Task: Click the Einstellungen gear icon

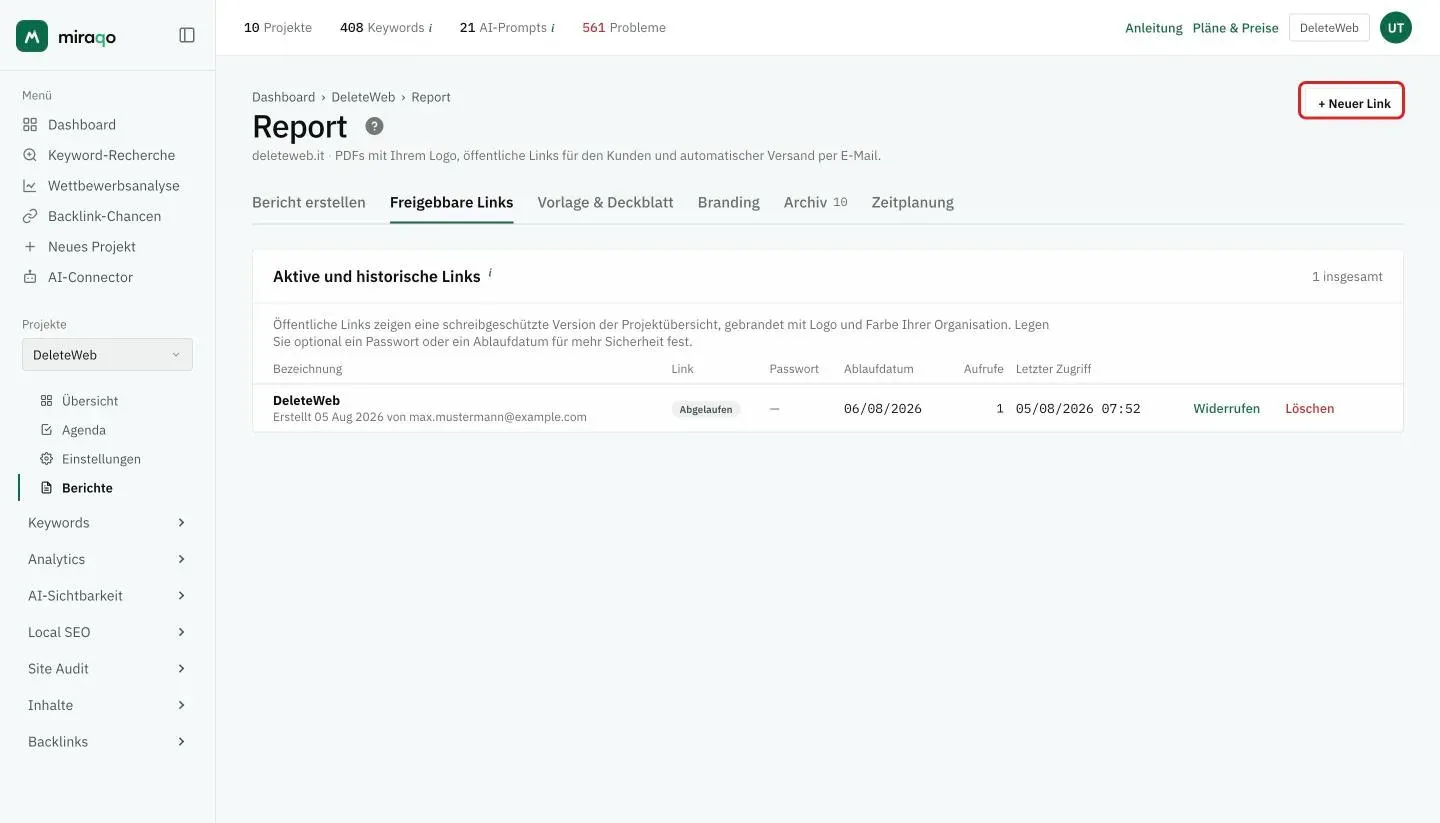Action: [46, 459]
